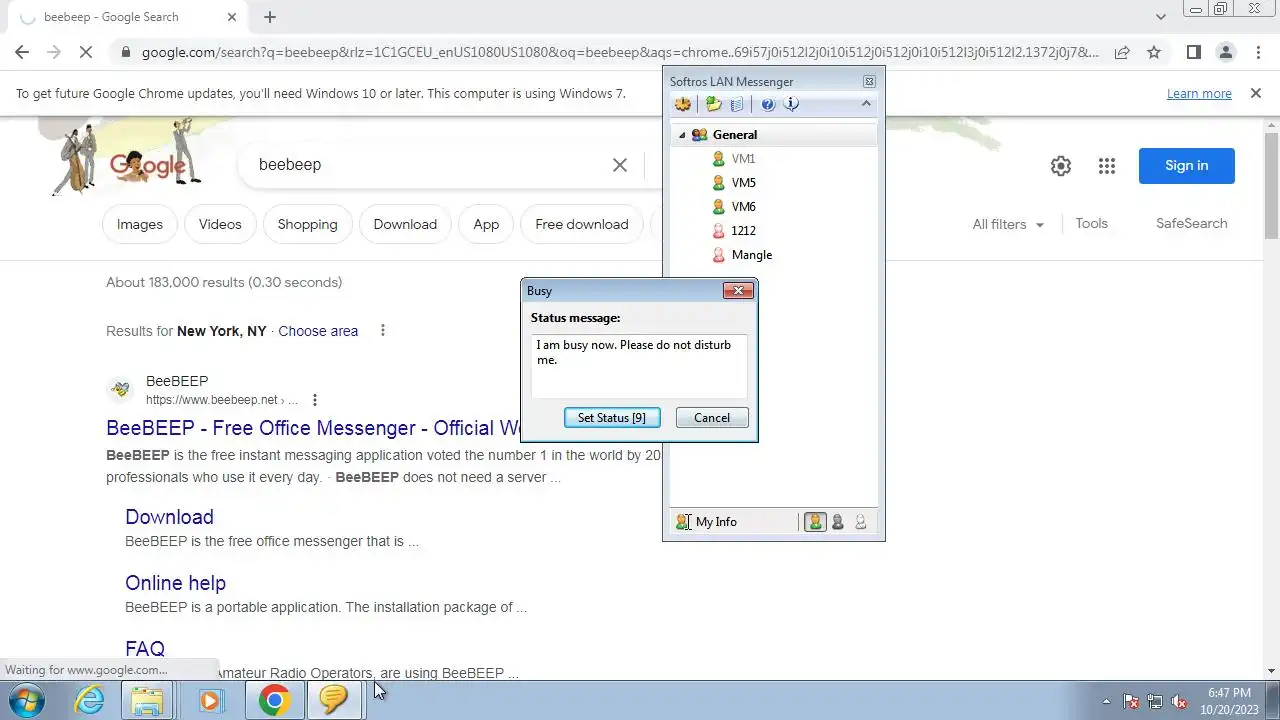
Task: Collapse the Softros toolbar with the up chevron
Action: (866, 103)
